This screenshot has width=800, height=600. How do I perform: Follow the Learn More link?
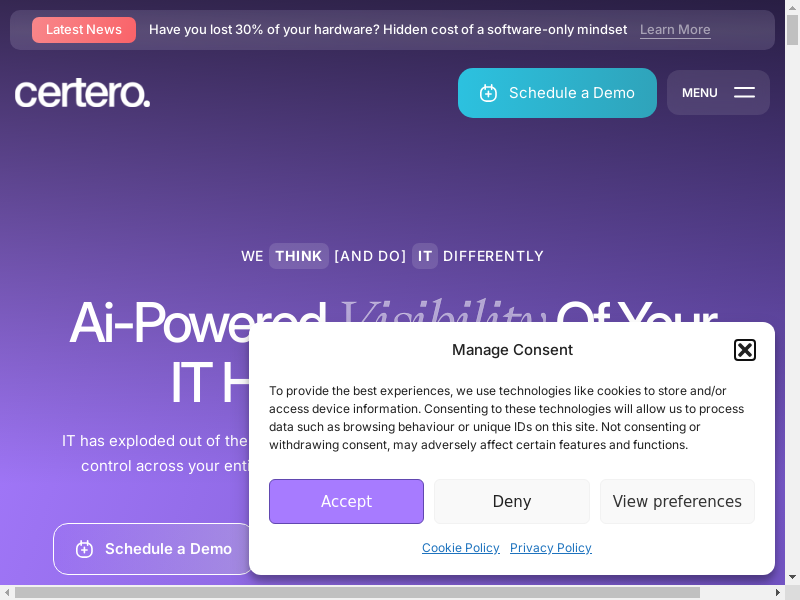675,30
